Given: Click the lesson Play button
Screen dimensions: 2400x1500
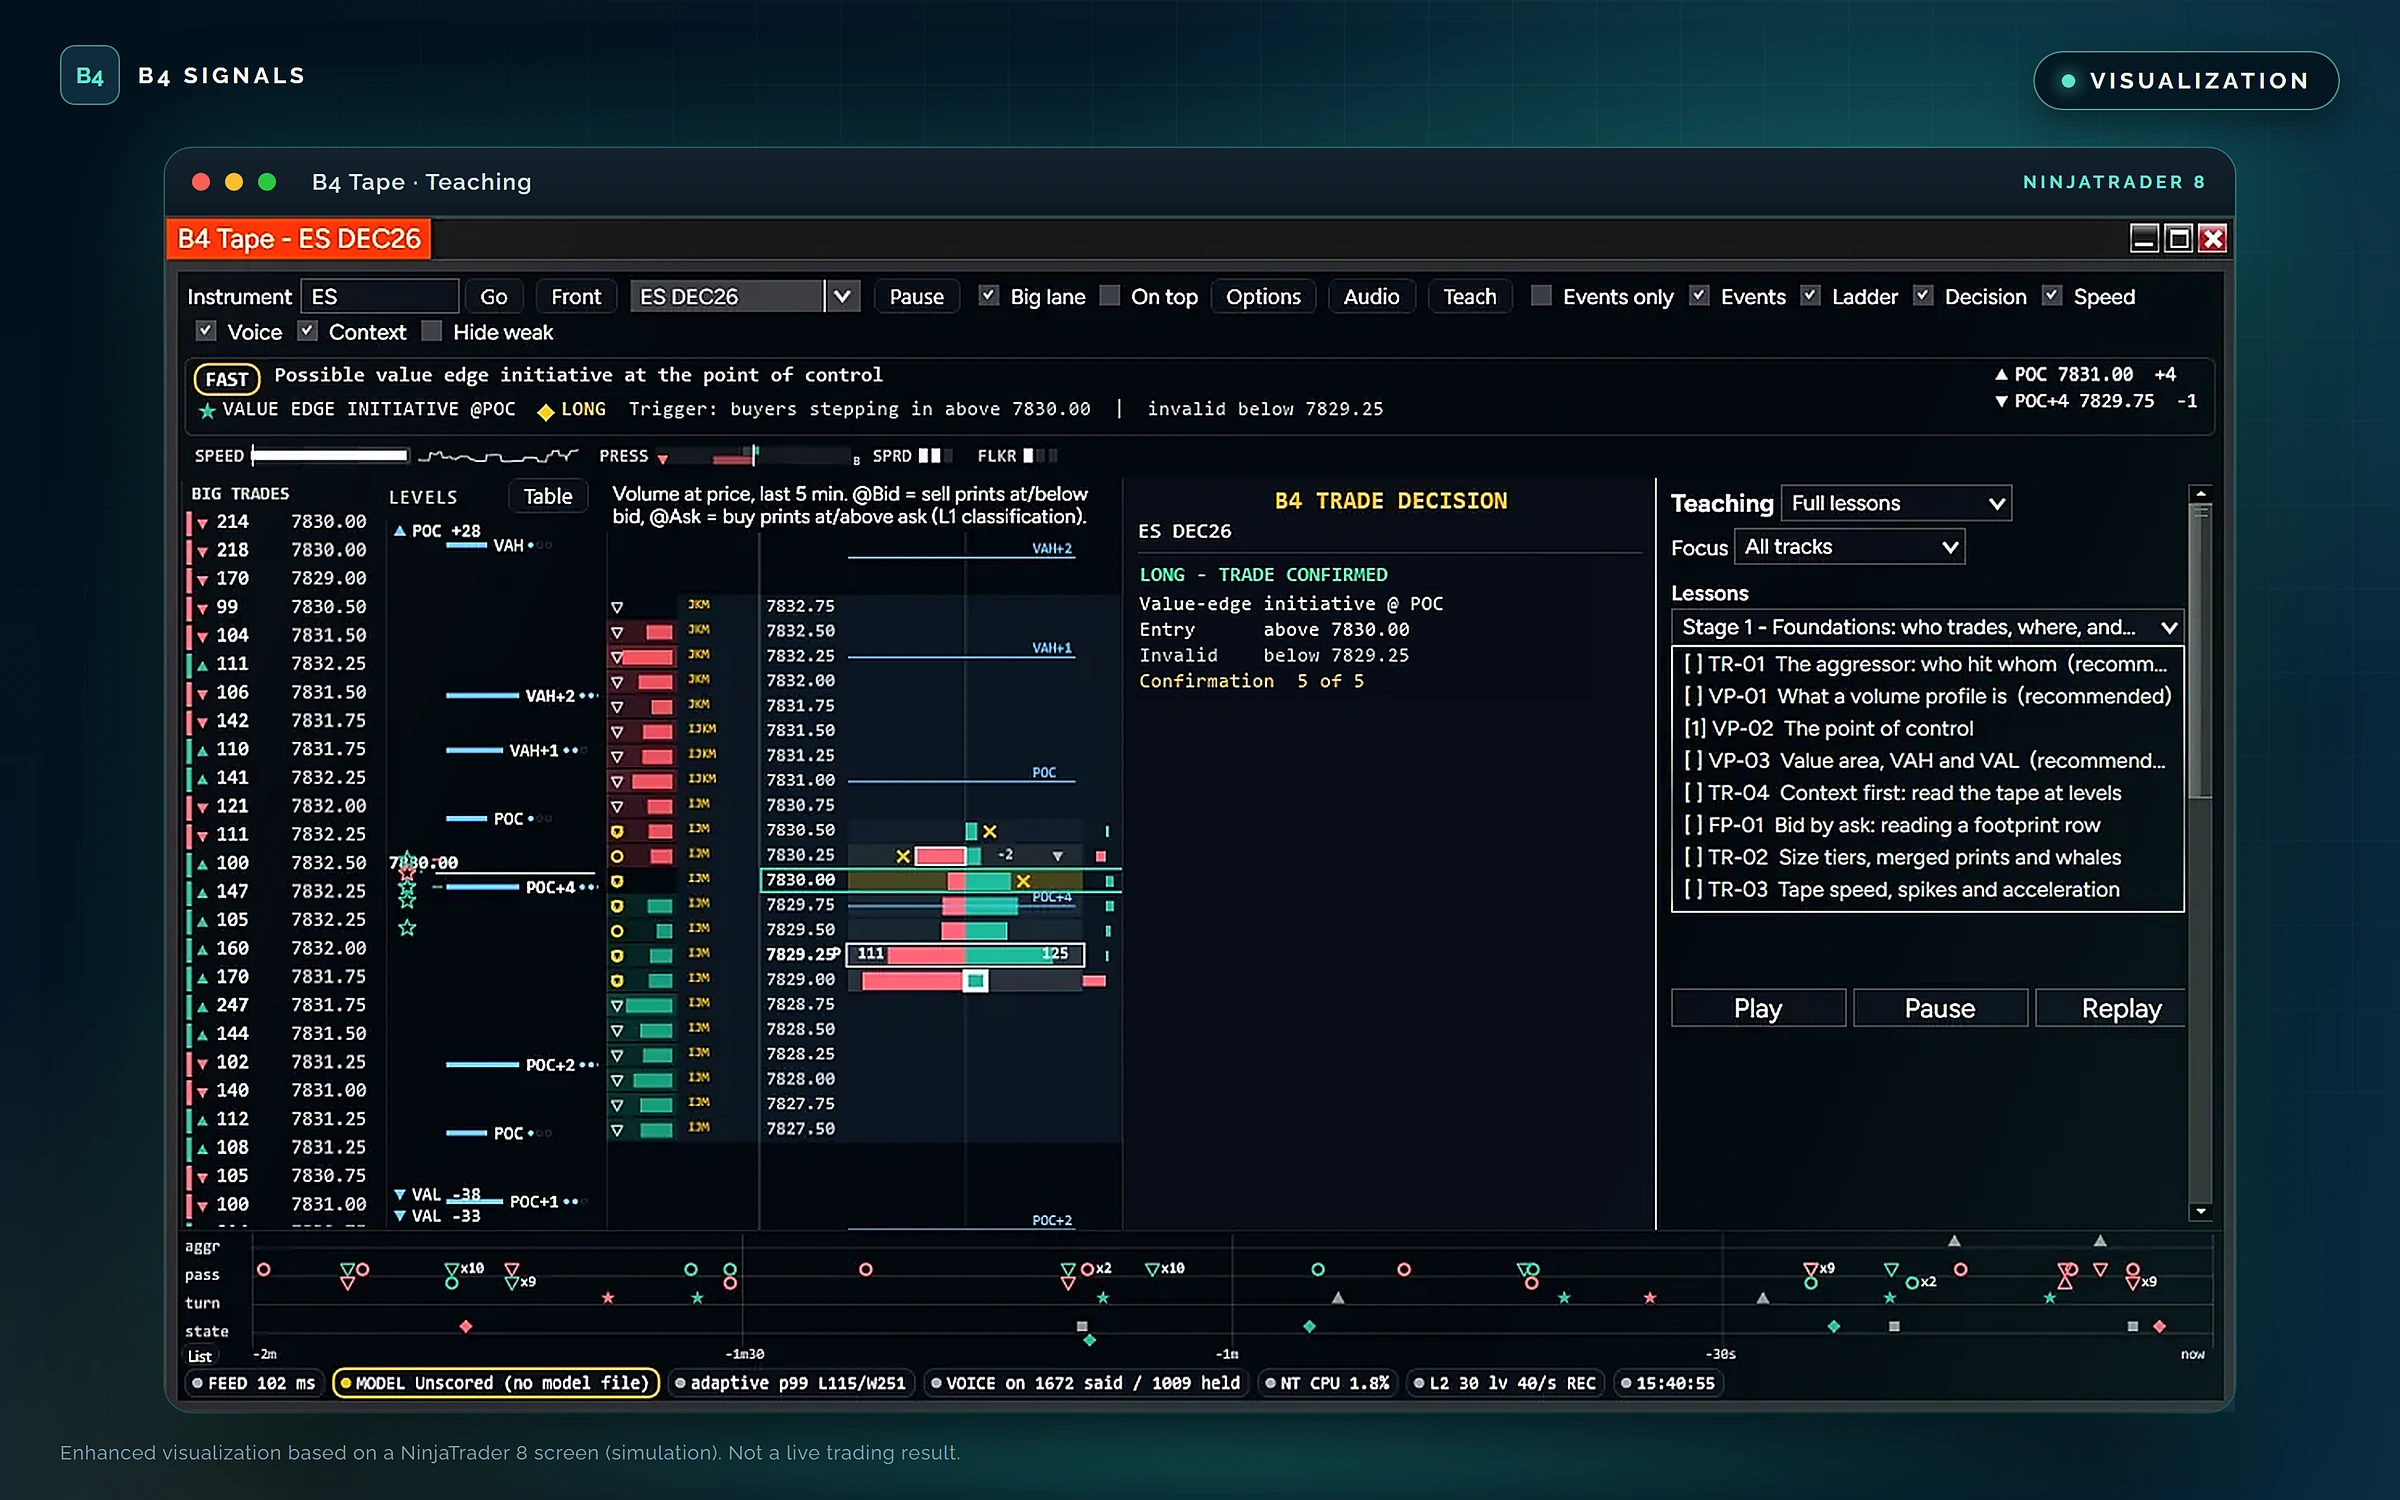Looking at the screenshot, I should [1758, 1008].
